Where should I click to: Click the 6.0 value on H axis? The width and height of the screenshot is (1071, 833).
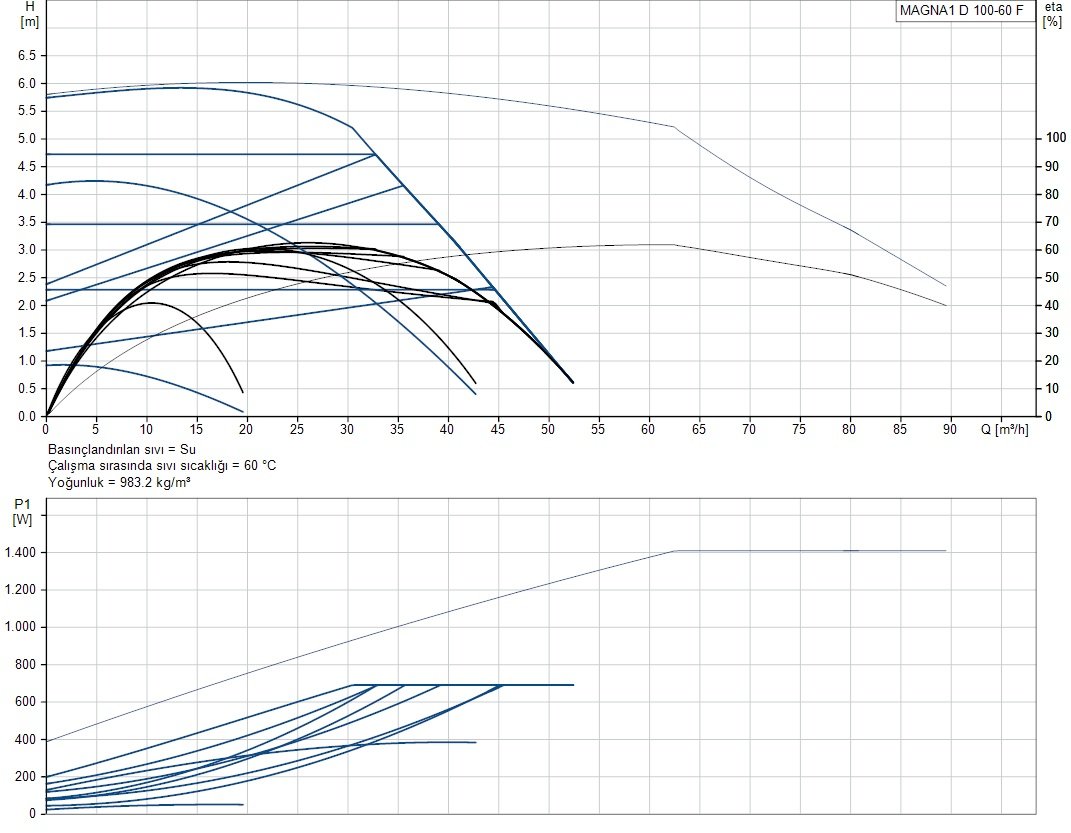[27, 83]
